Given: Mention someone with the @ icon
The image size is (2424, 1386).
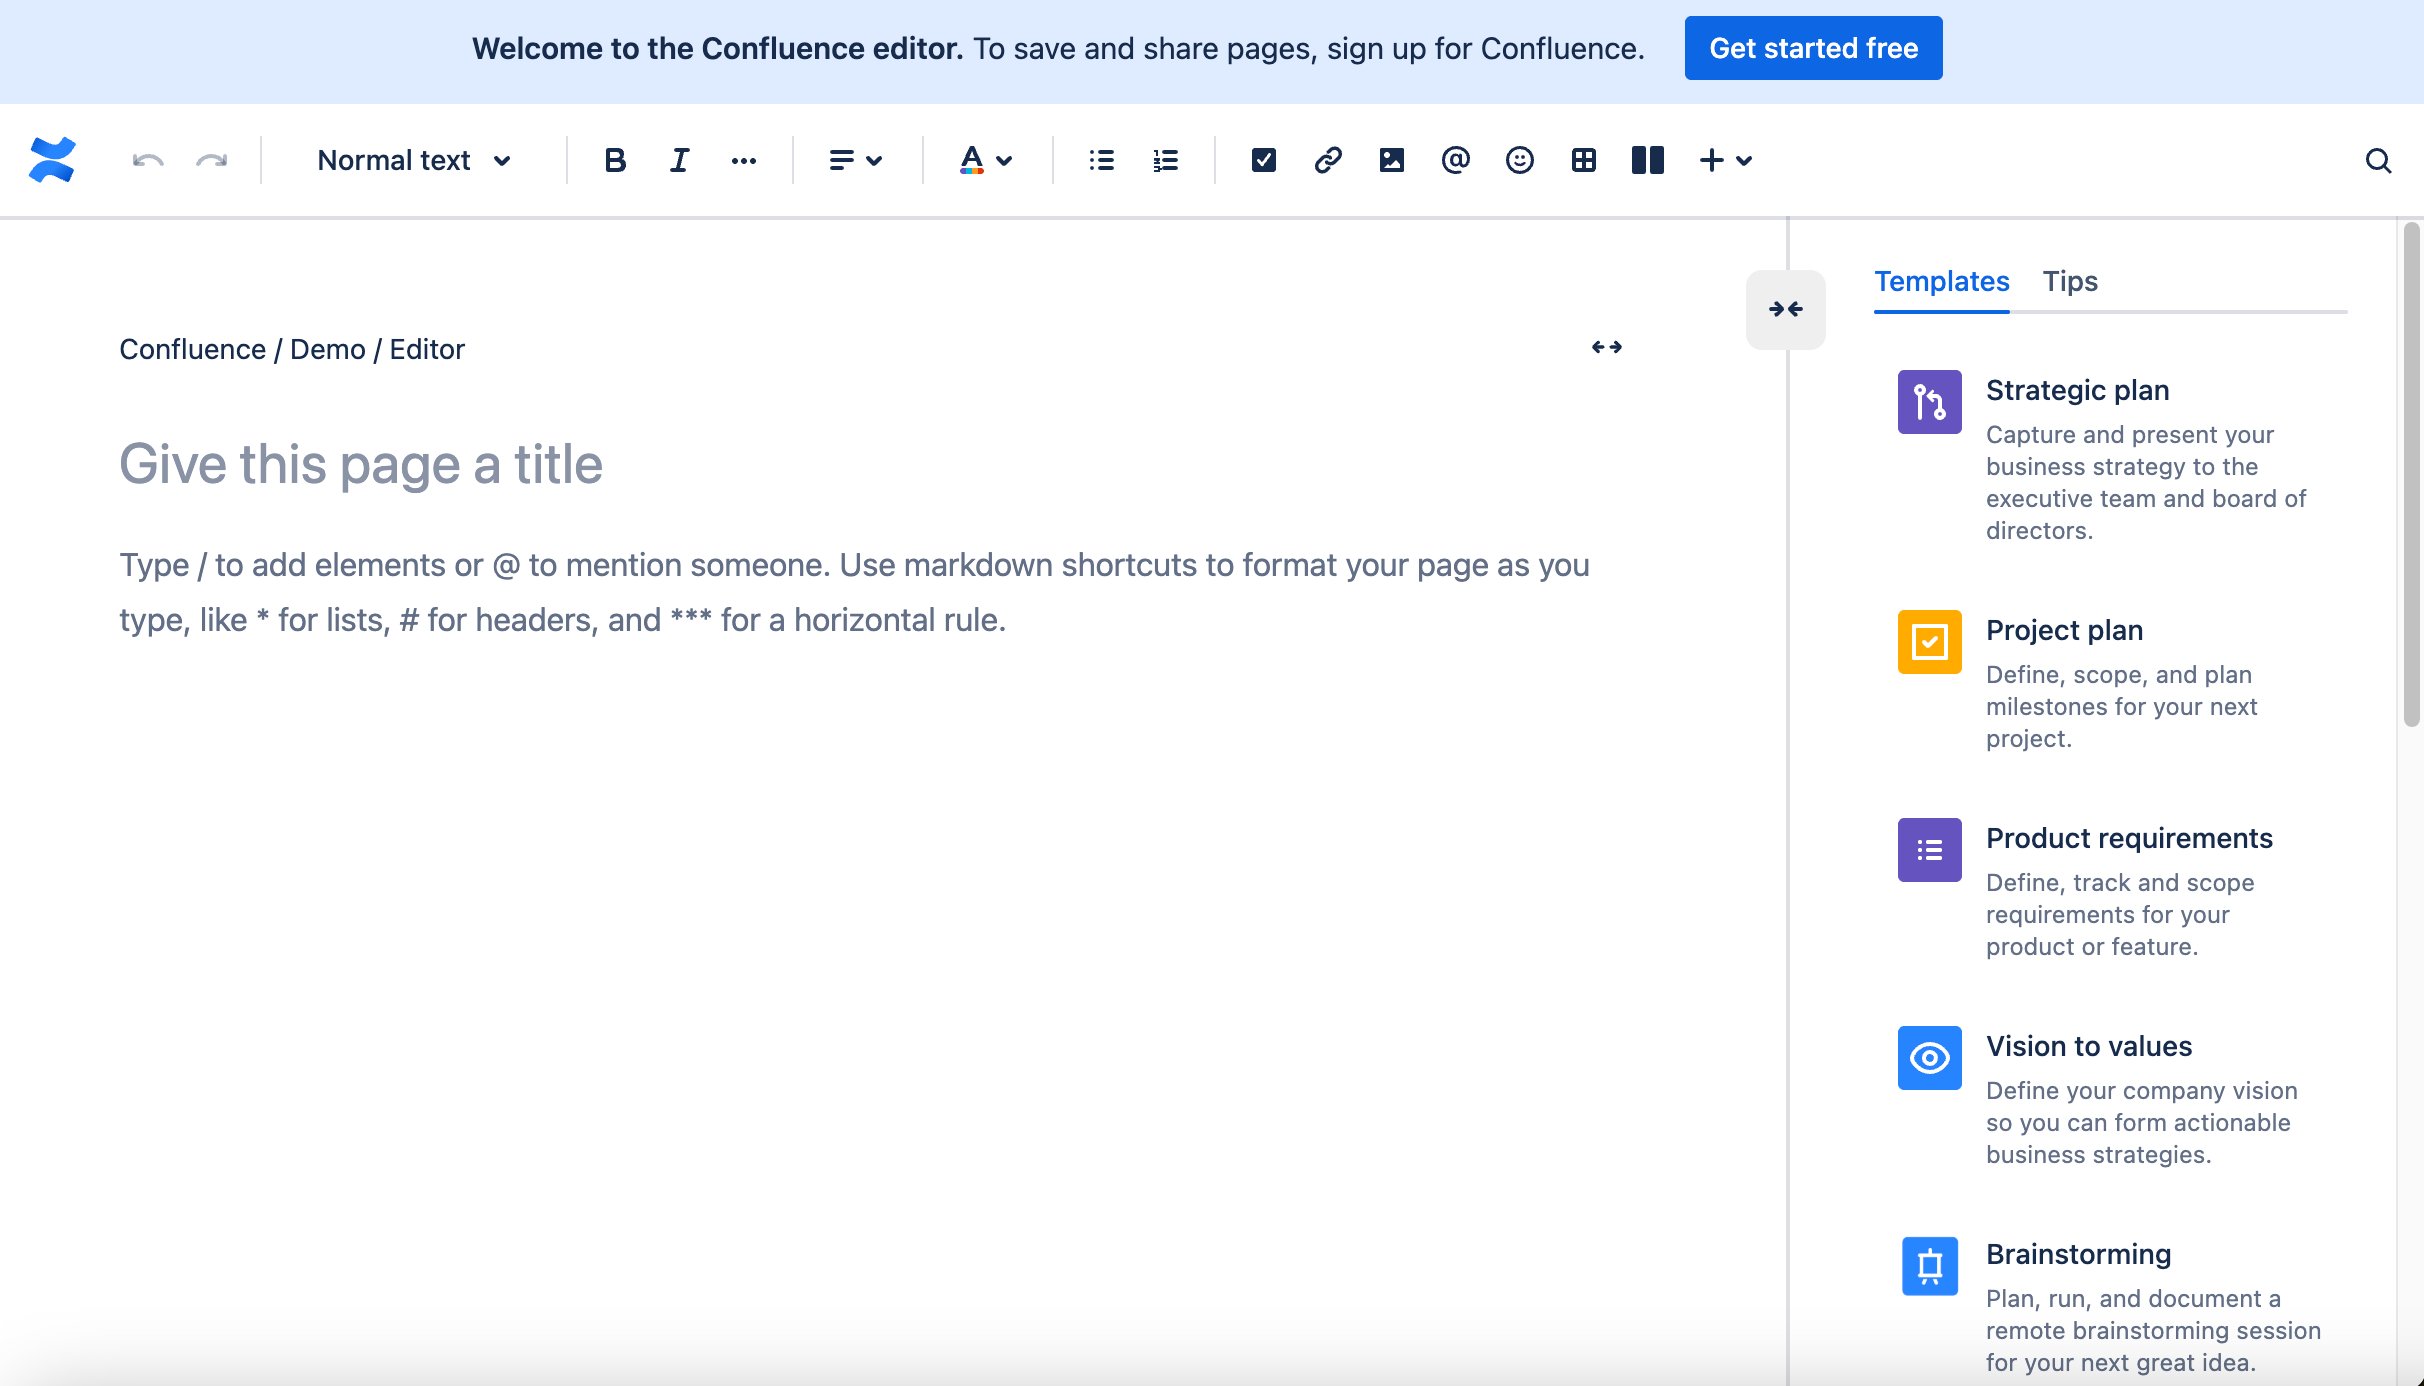Looking at the screenshot, I should [1455, 159].
